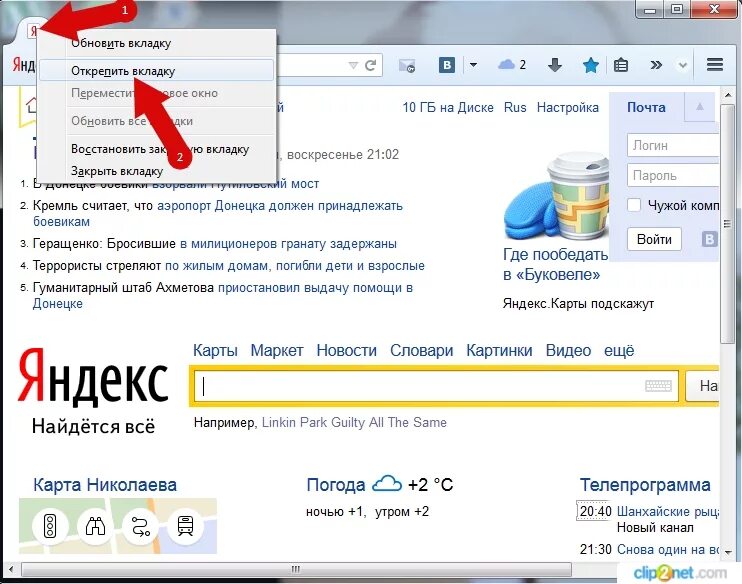Open news приостановил выдачу помощи
Screen dimensions: 742x584
click(315, 288)
